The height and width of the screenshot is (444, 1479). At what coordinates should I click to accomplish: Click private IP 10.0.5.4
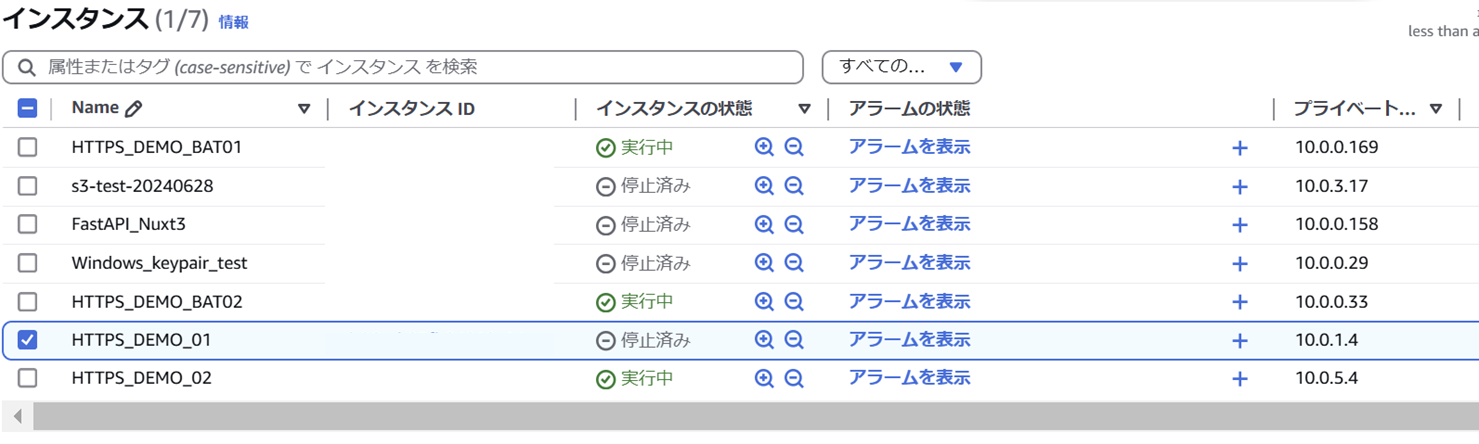click(x=1326, y=378)
